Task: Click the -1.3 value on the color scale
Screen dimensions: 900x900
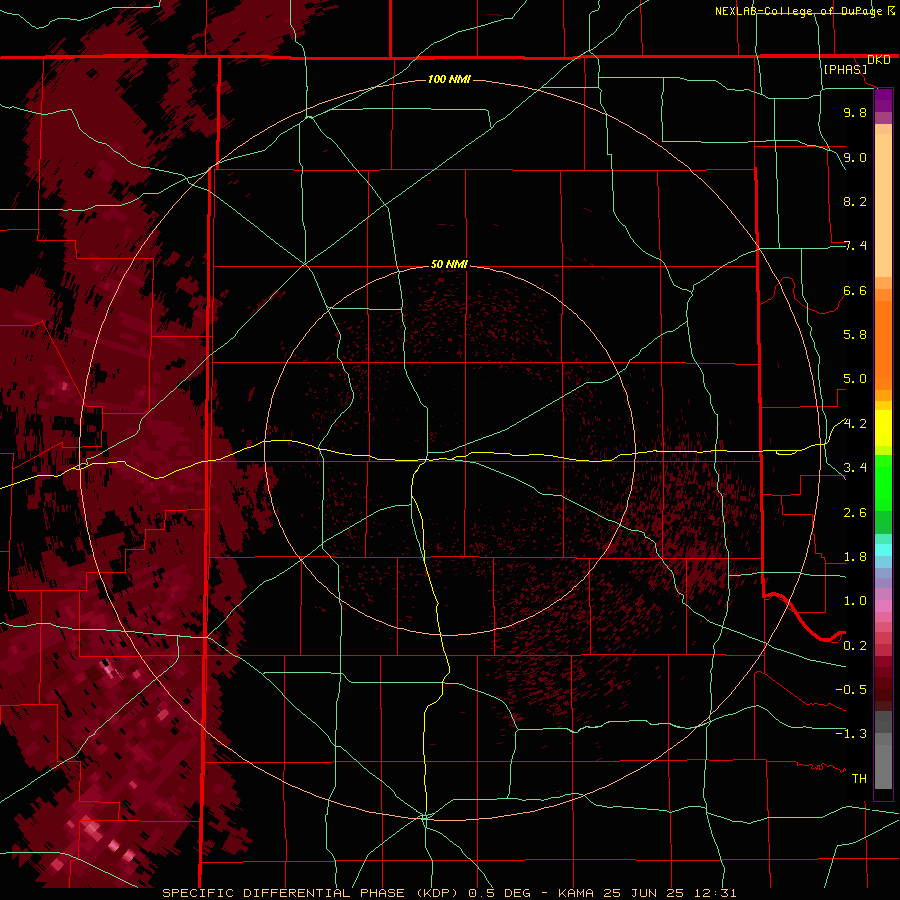Action: [x=851, y=734]
